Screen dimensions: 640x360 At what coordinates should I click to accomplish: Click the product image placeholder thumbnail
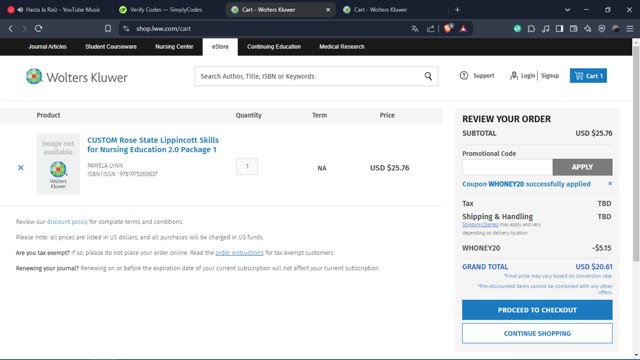click(58, 164)
